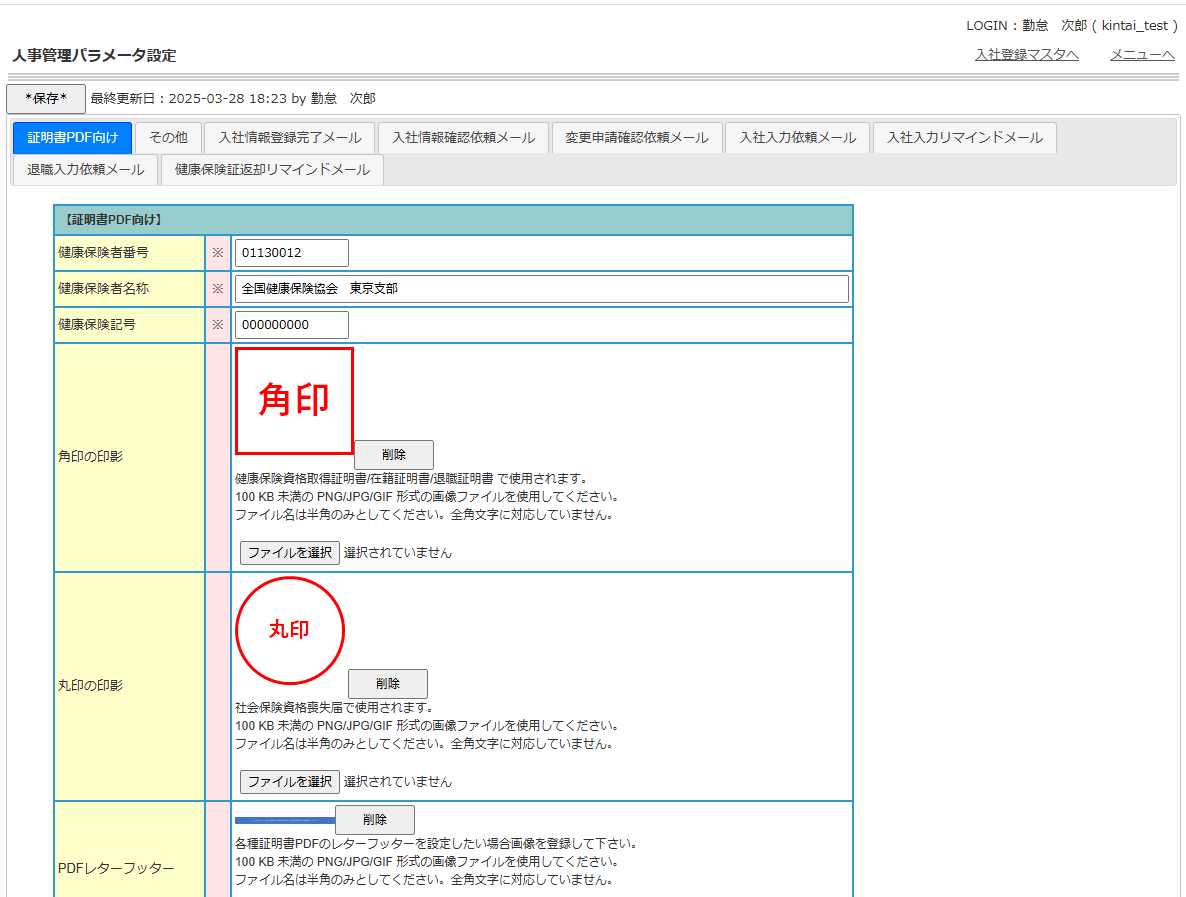Click the メニューへ link
The image size is (1186, 897).
(x=1142, y=55)
